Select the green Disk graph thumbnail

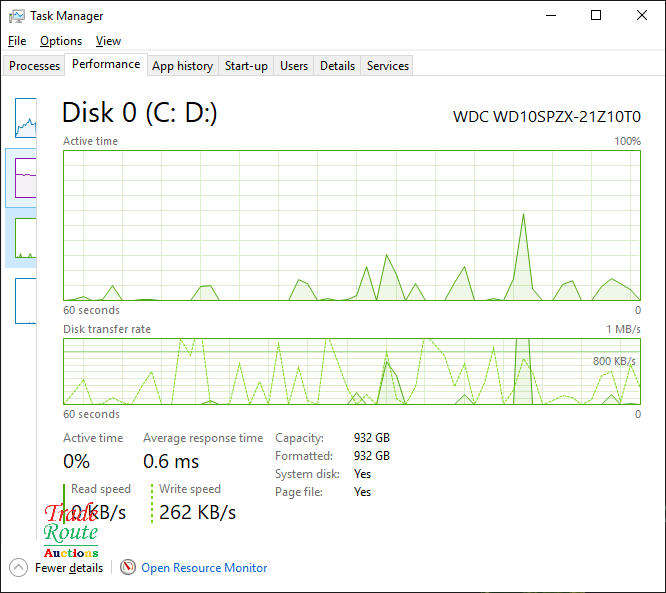(25, 238)
